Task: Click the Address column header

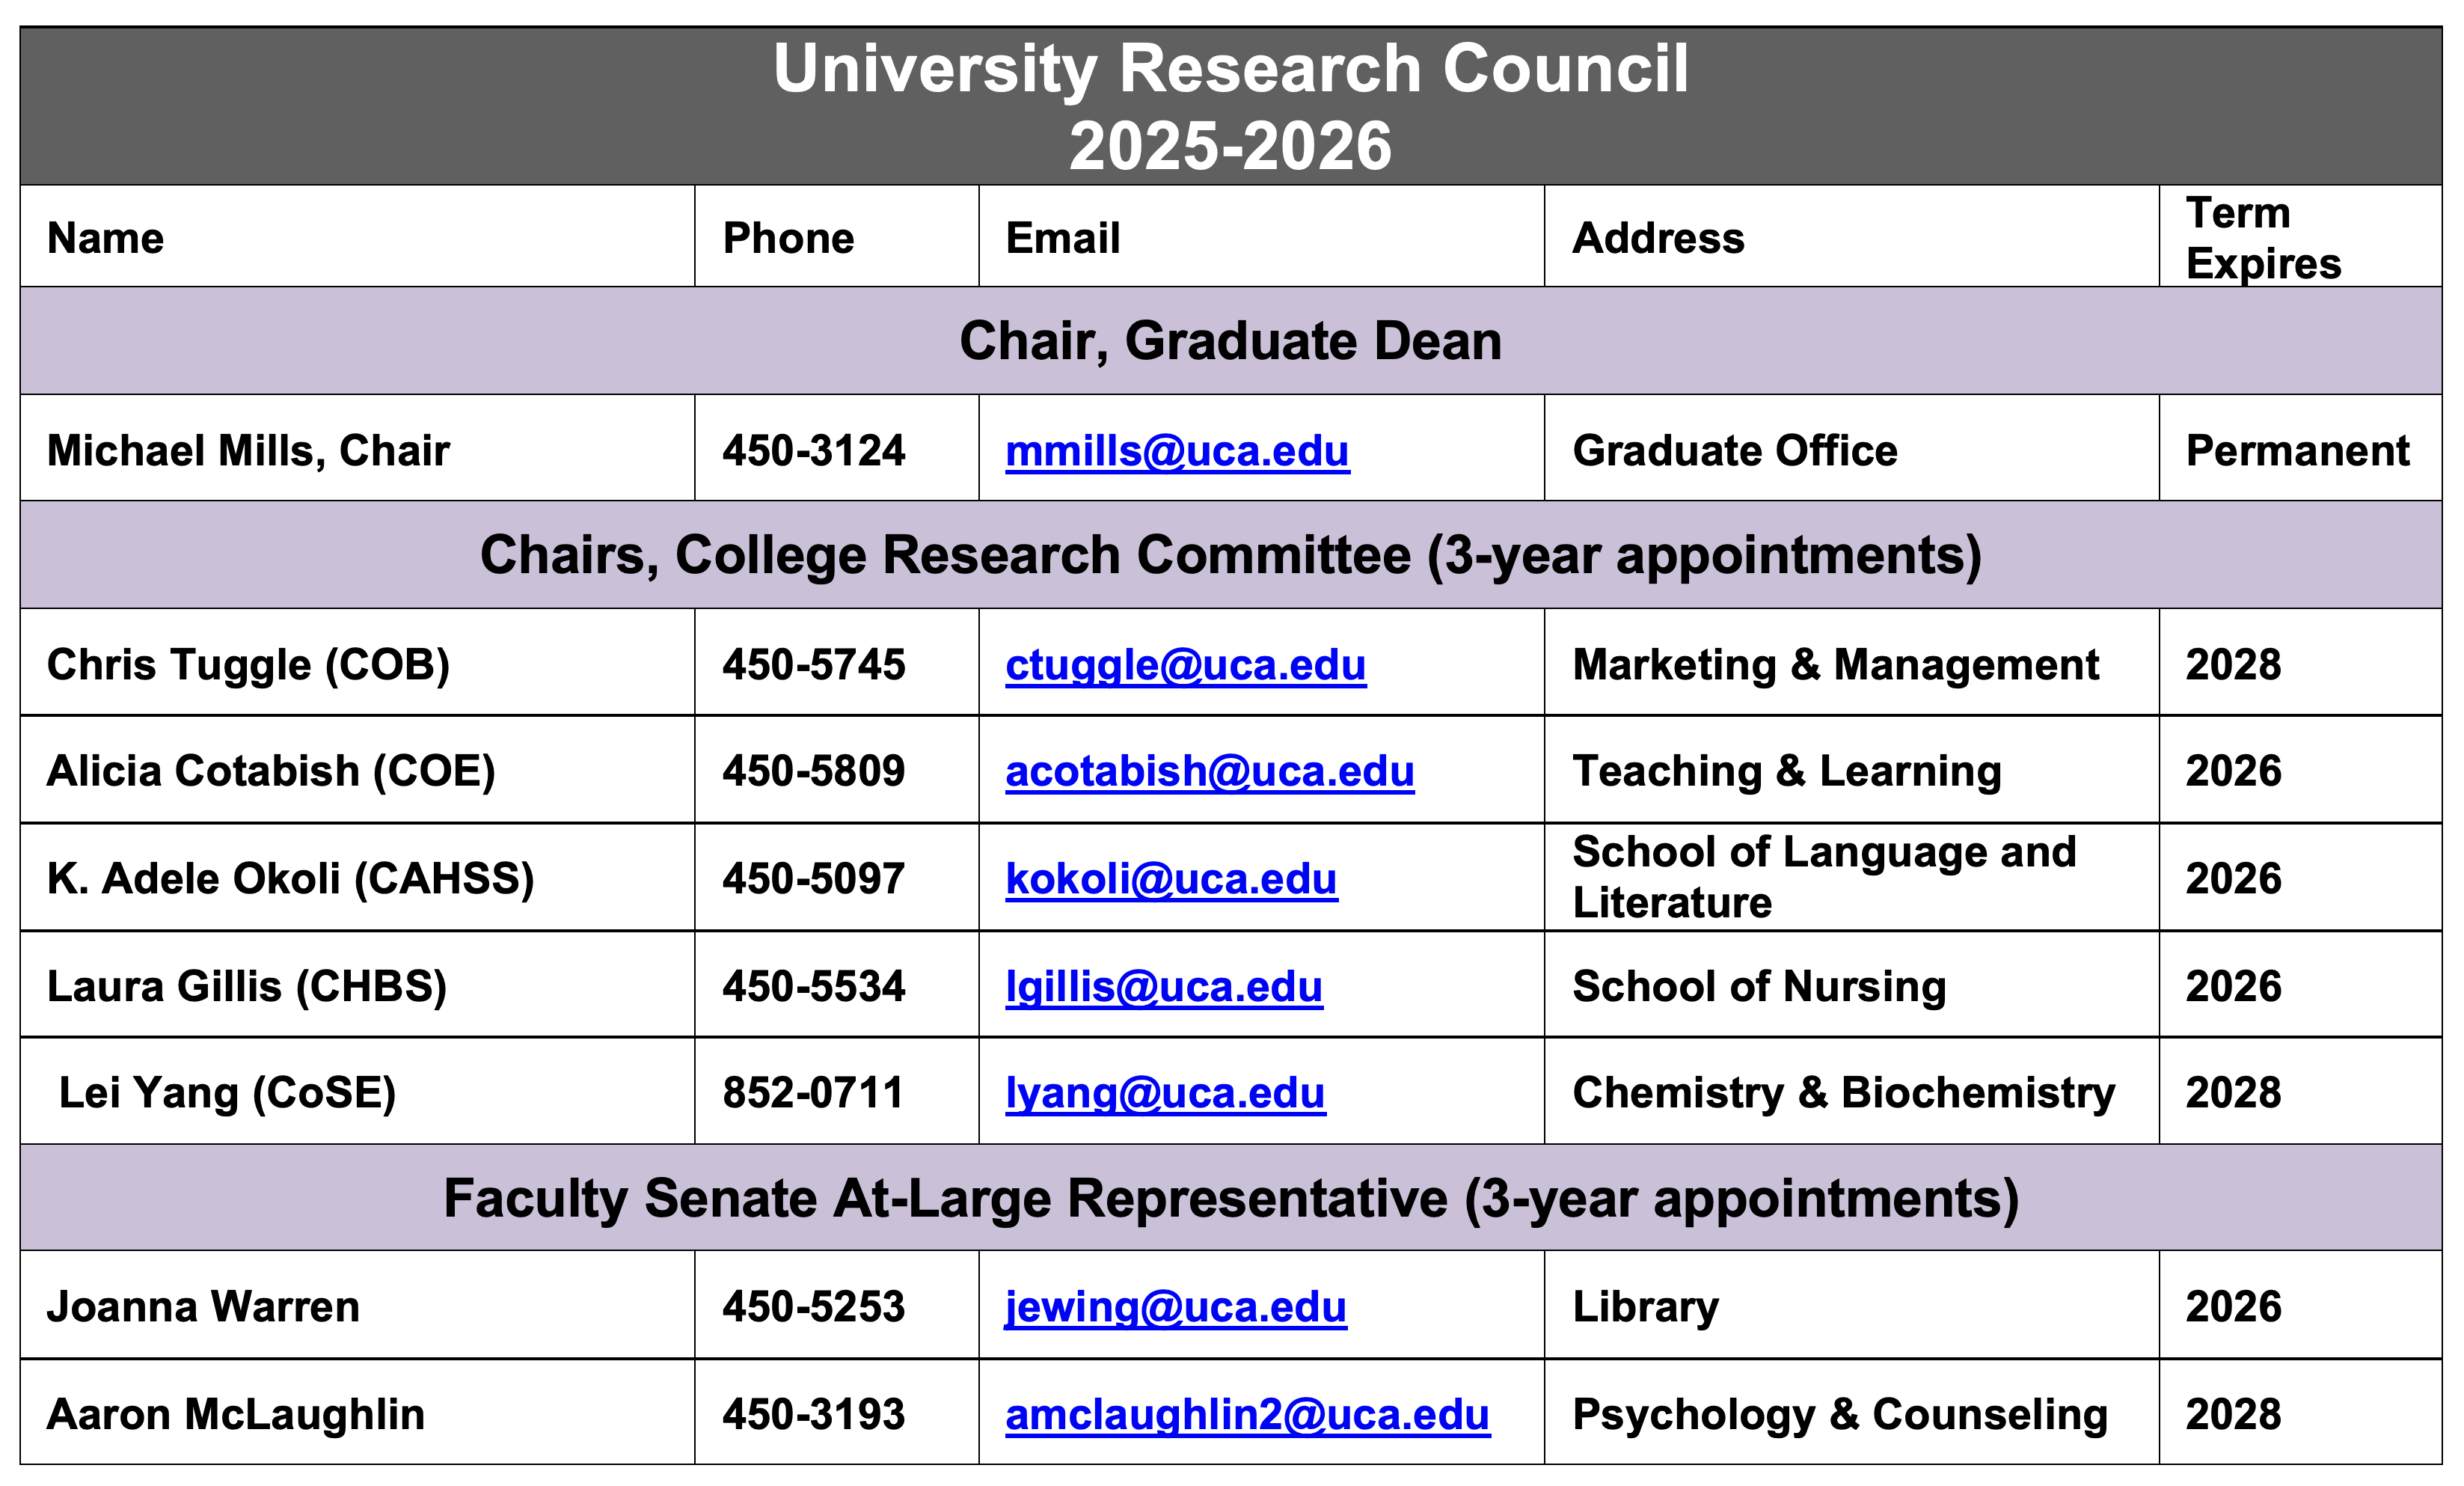Action: (1658, 238)
